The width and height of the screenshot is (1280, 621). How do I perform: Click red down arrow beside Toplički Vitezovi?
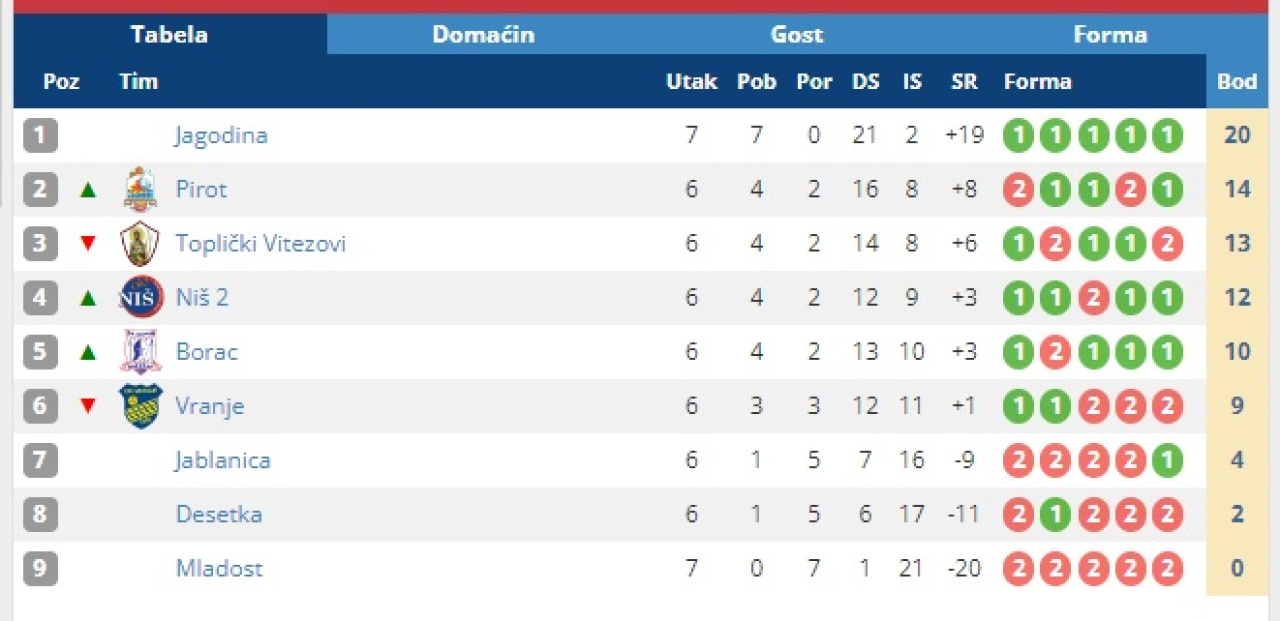88,243
